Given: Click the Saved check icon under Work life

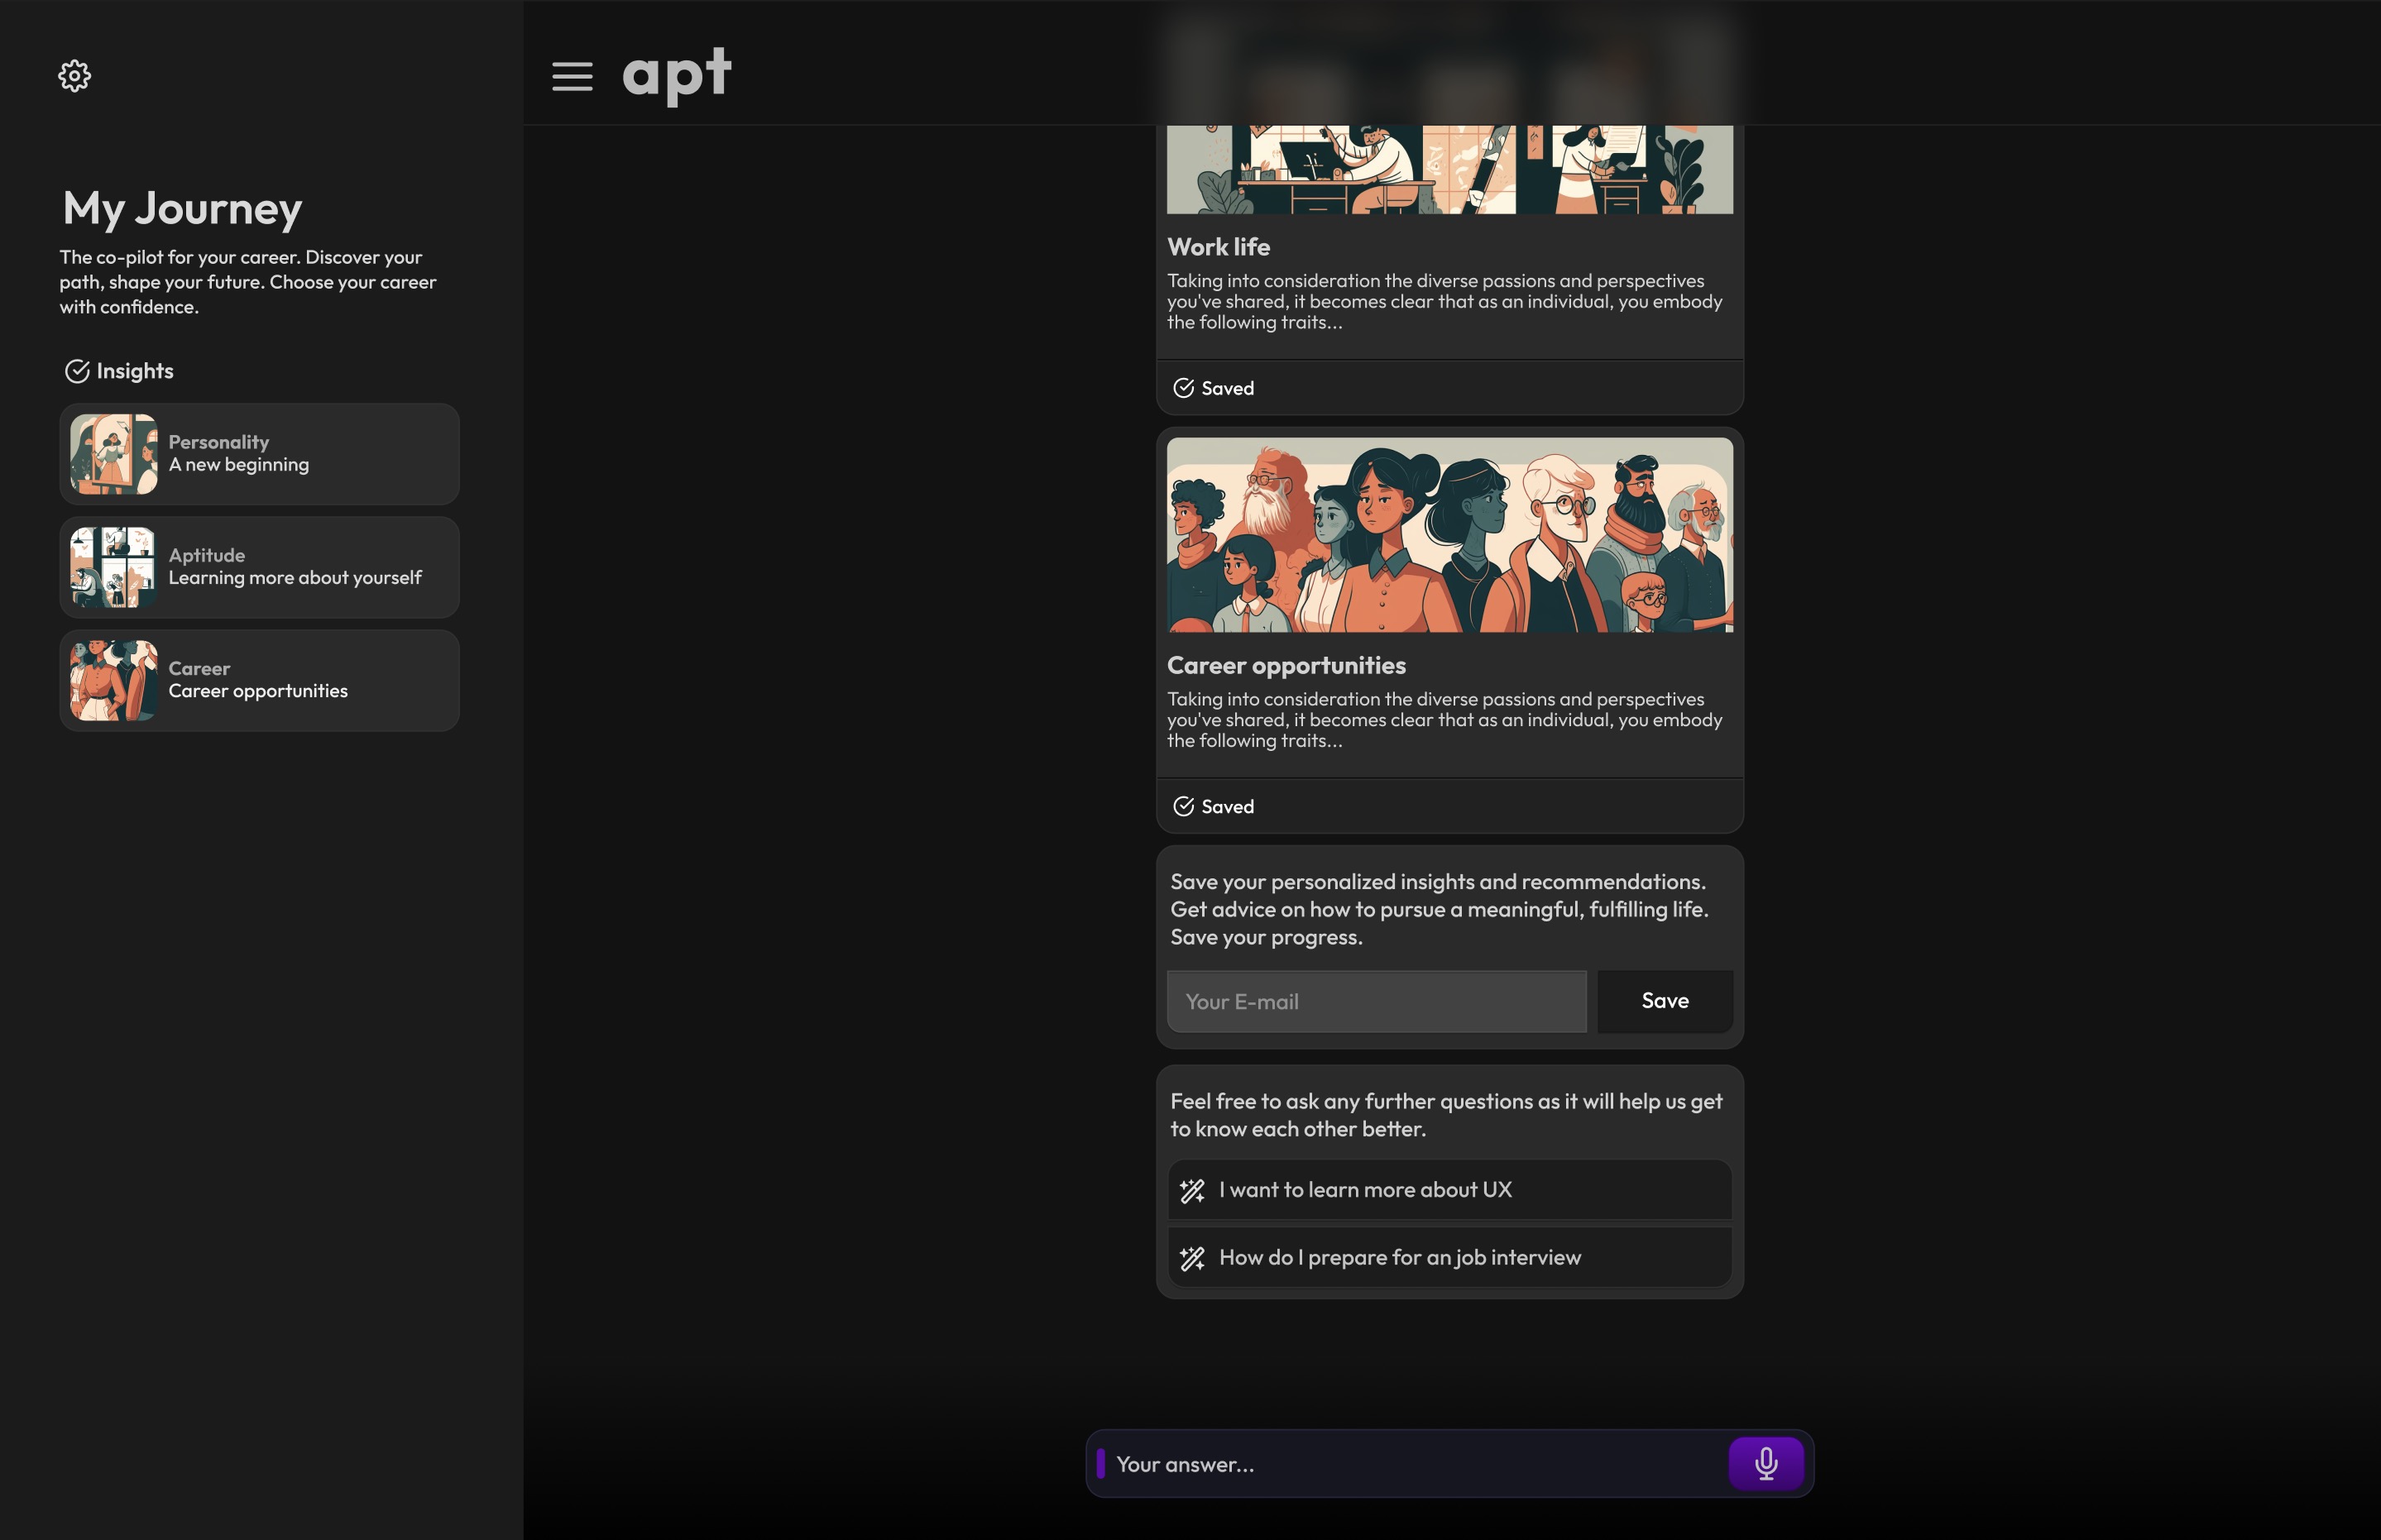Looking at the screenshot, I should tap(1183, 388).
